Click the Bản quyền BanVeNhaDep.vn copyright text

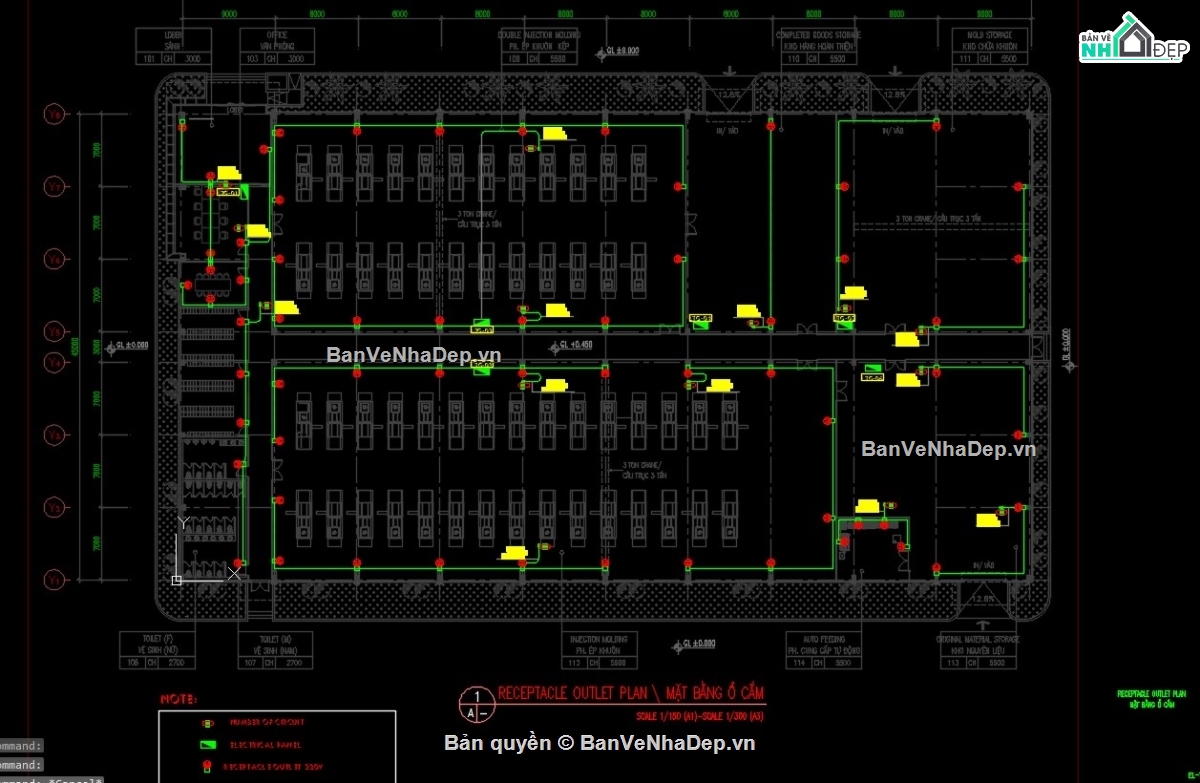click(x=600, y=742)
